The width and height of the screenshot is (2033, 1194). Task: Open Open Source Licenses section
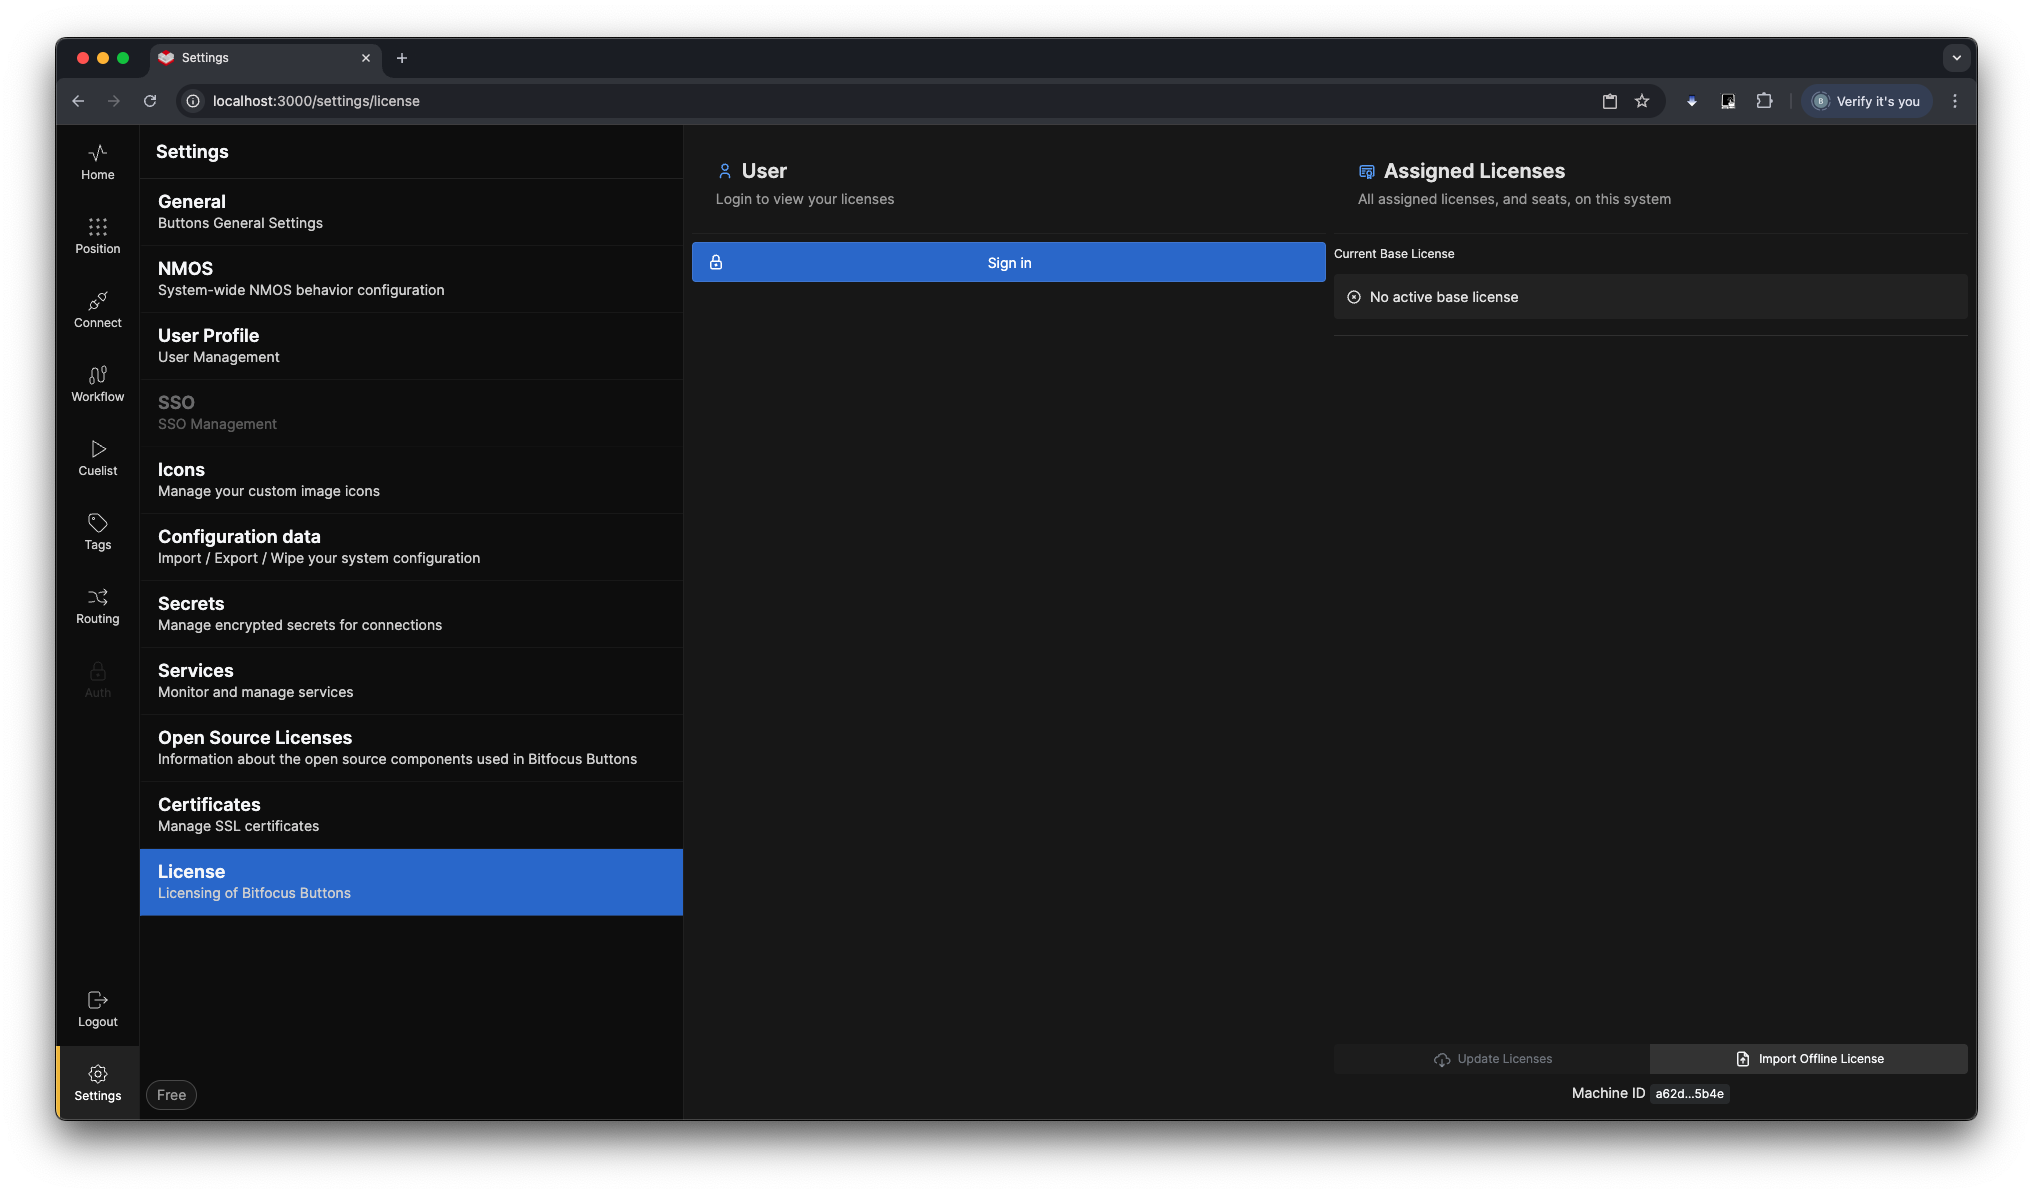[x=411, y=748]
